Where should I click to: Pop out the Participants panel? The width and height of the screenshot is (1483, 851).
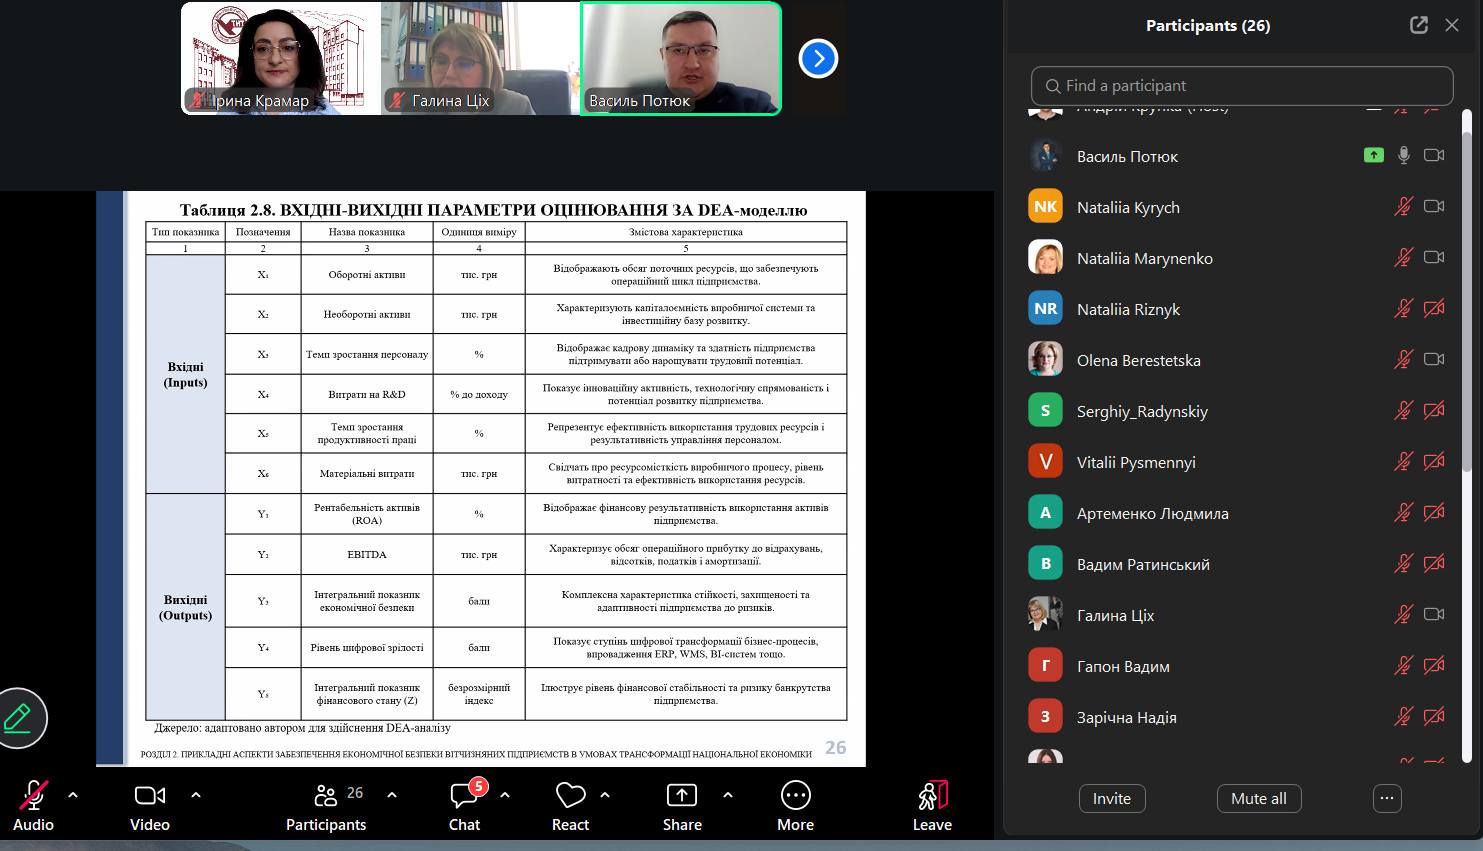pyautogui.click(x=1418, y=26)
